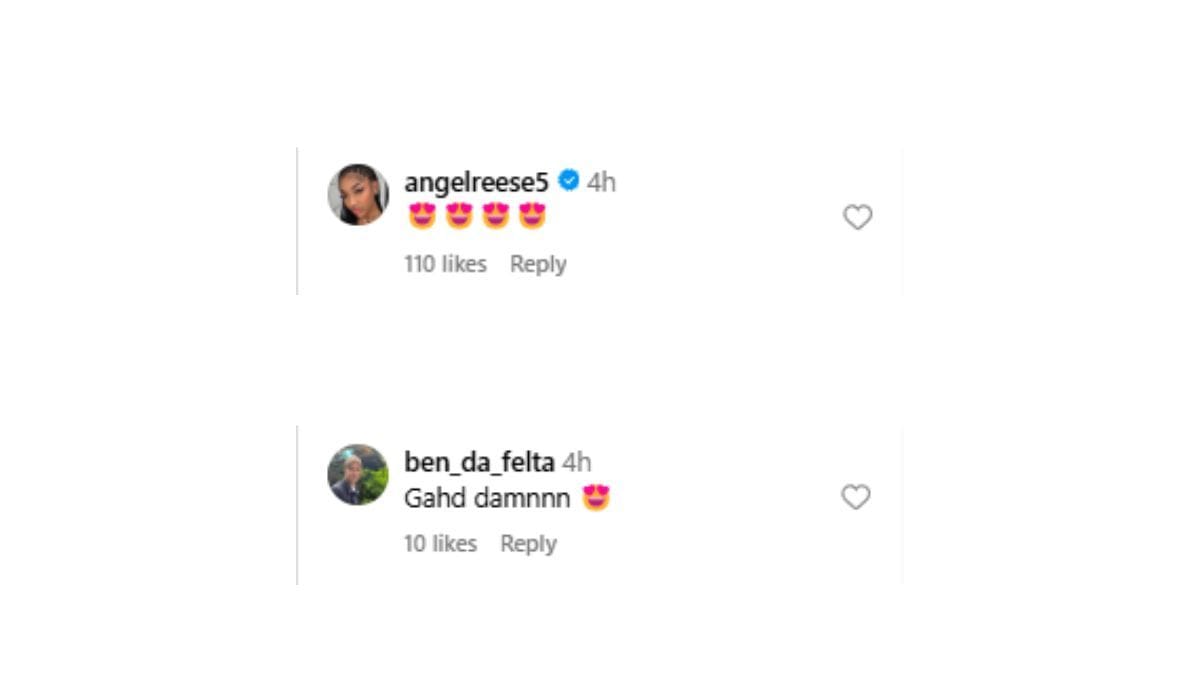Screen dimensions: 1200x700
Task: Open ben_da_felta's profile via username
Action: 478,461
